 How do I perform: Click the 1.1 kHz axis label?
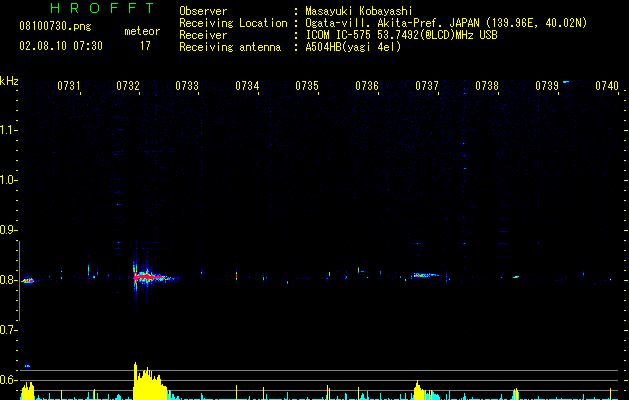coord(8,130)
